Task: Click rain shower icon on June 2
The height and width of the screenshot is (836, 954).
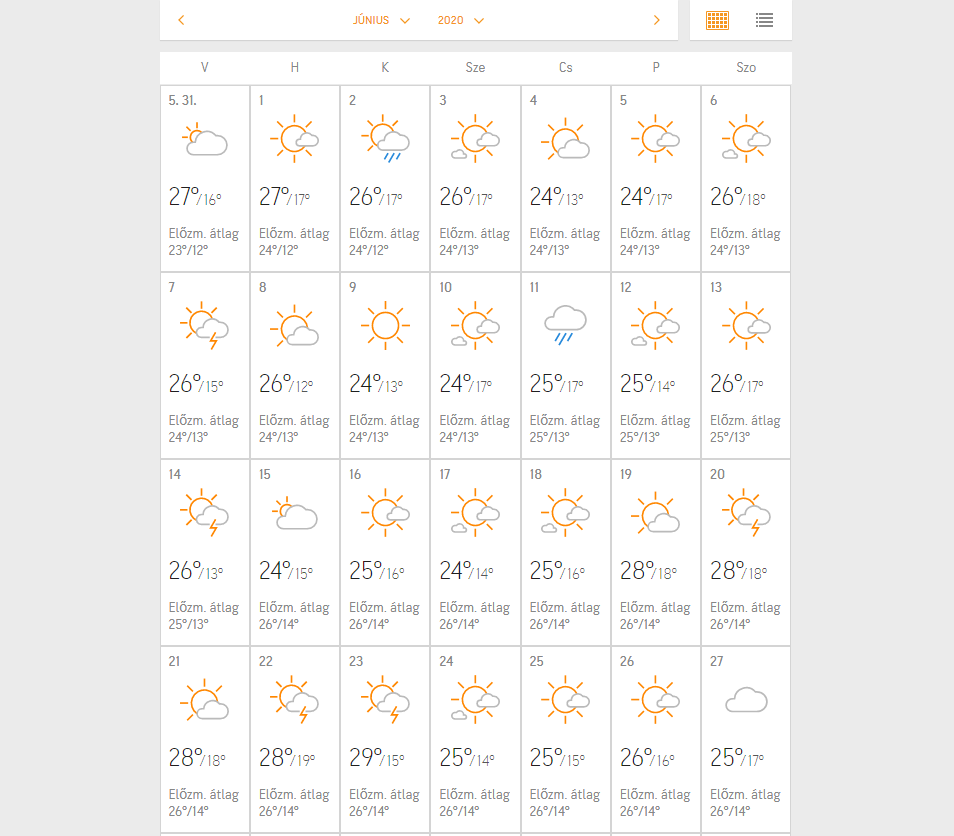Action: [385, 140]
